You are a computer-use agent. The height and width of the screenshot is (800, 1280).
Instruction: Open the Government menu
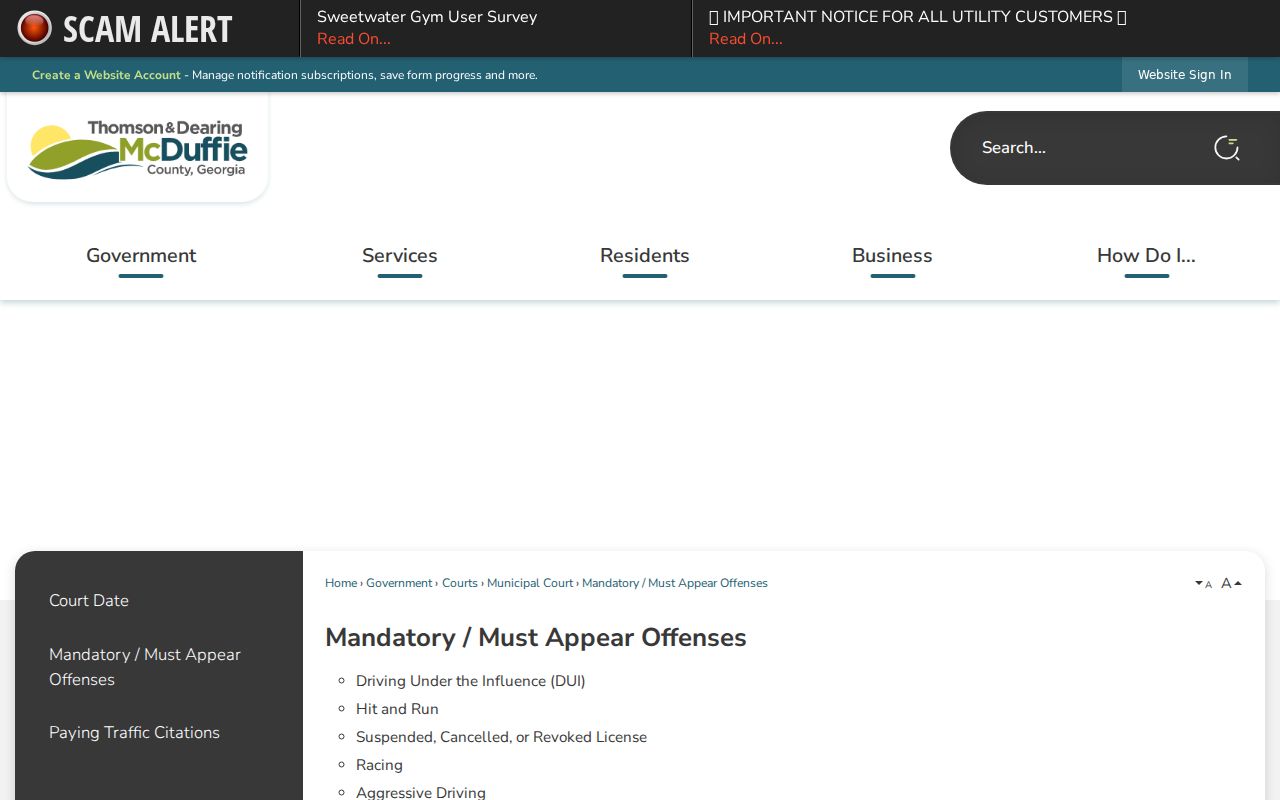[141, 256]
